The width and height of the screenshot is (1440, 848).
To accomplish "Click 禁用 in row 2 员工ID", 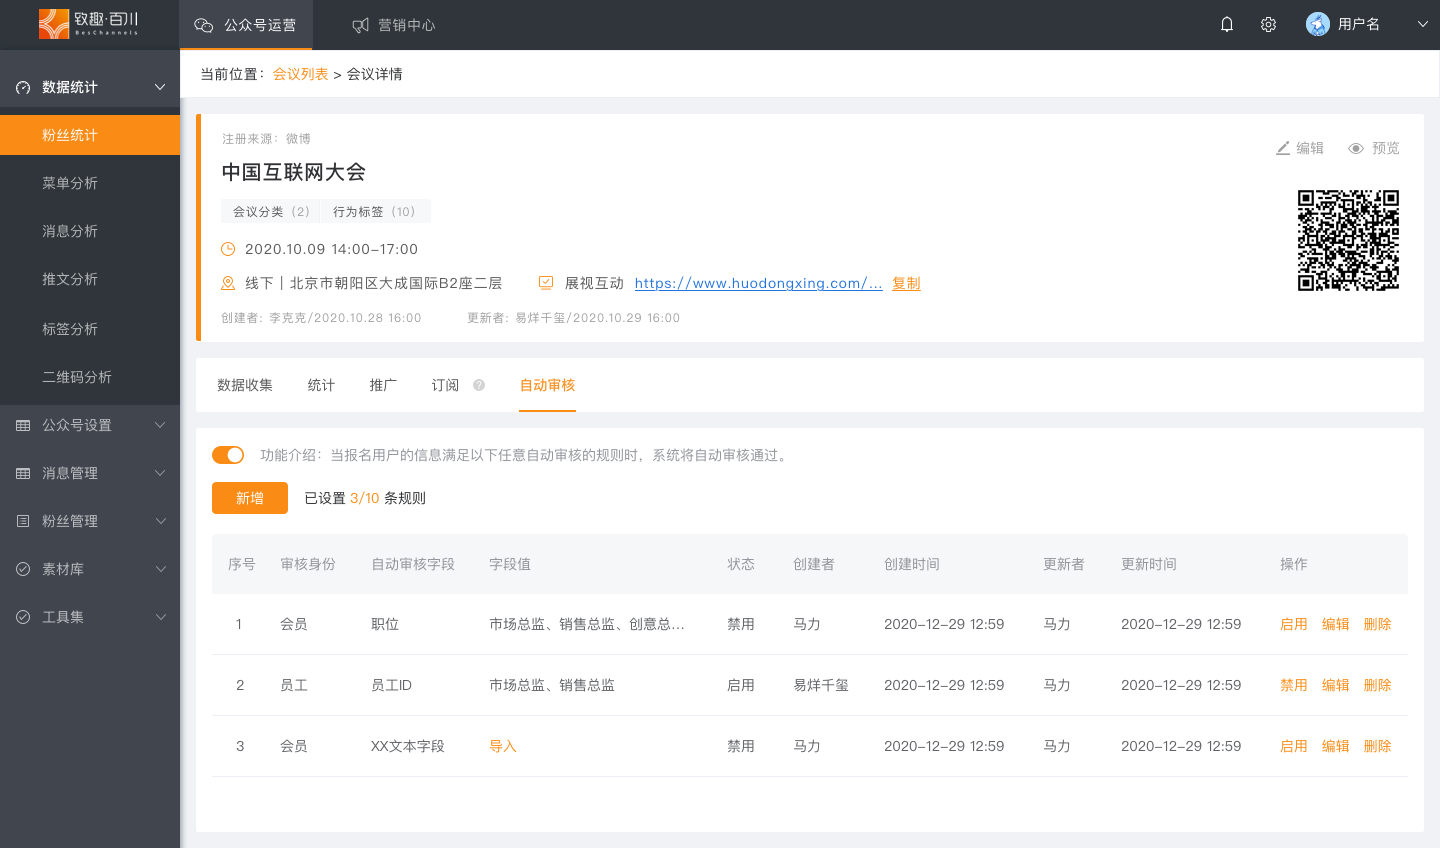I will point(1294,685).
